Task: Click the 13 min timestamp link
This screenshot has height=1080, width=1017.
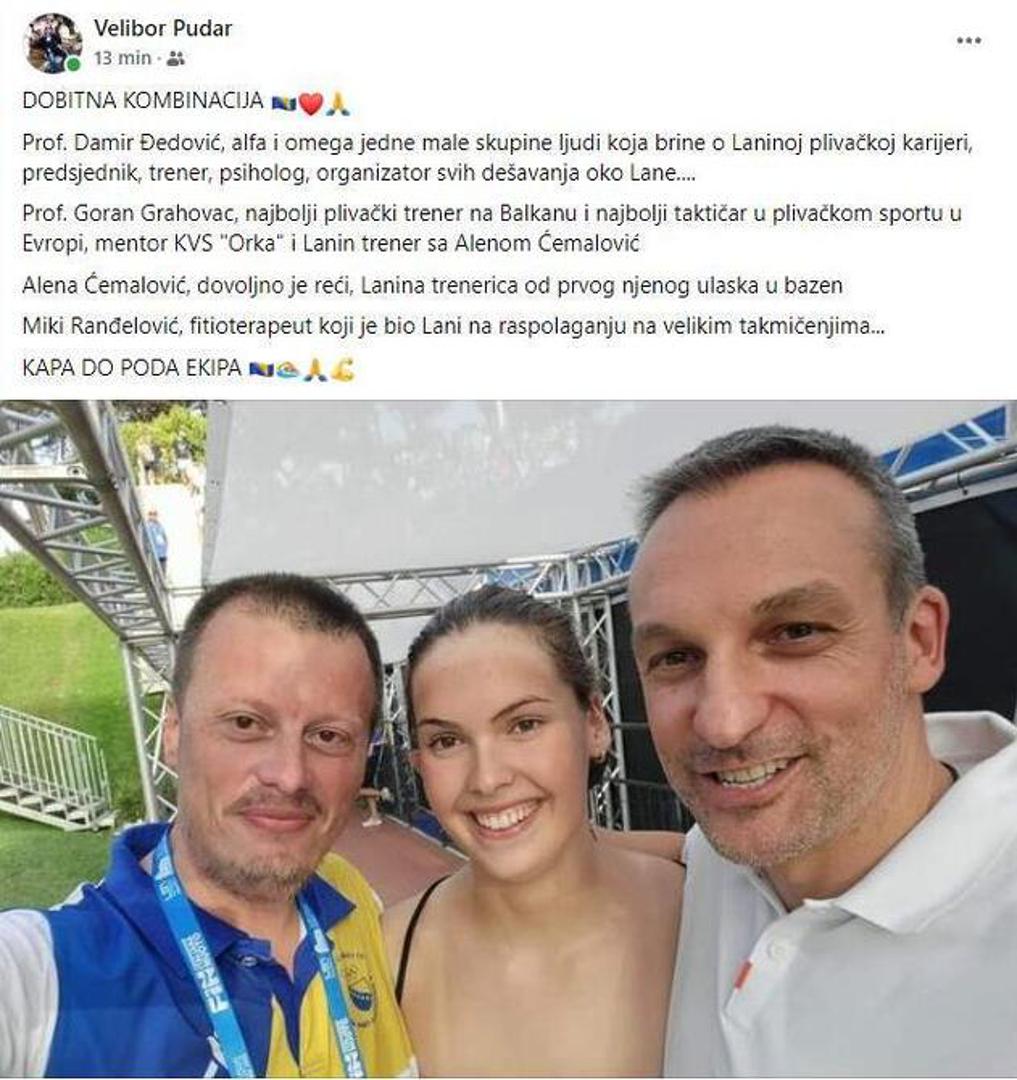Action: 123,59
